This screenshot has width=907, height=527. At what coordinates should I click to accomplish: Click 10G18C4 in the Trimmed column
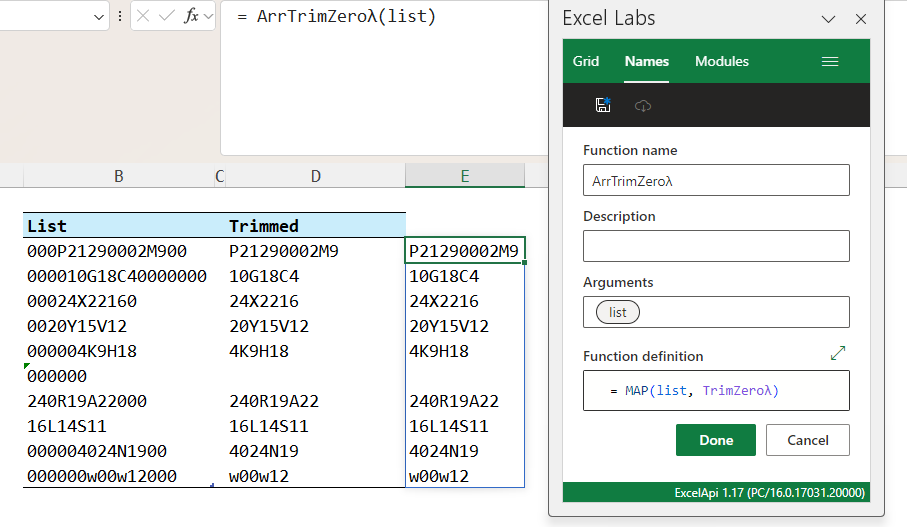point(264,276)
